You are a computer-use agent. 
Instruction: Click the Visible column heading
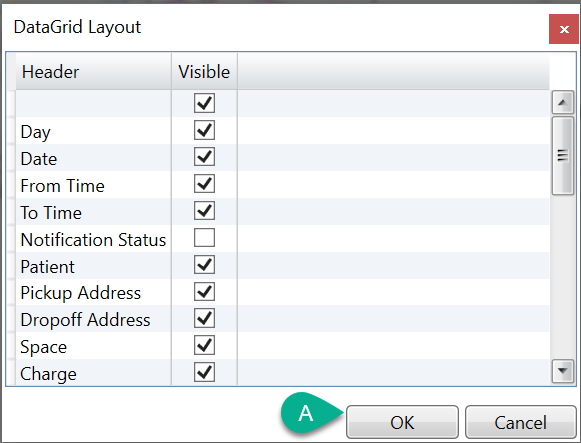(x=204, y=71)
